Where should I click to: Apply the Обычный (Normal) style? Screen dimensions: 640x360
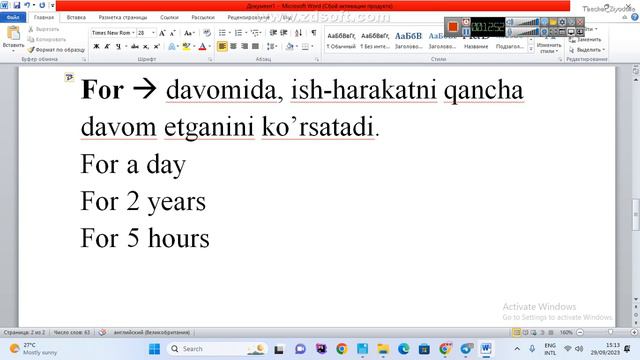click(341, 40)
